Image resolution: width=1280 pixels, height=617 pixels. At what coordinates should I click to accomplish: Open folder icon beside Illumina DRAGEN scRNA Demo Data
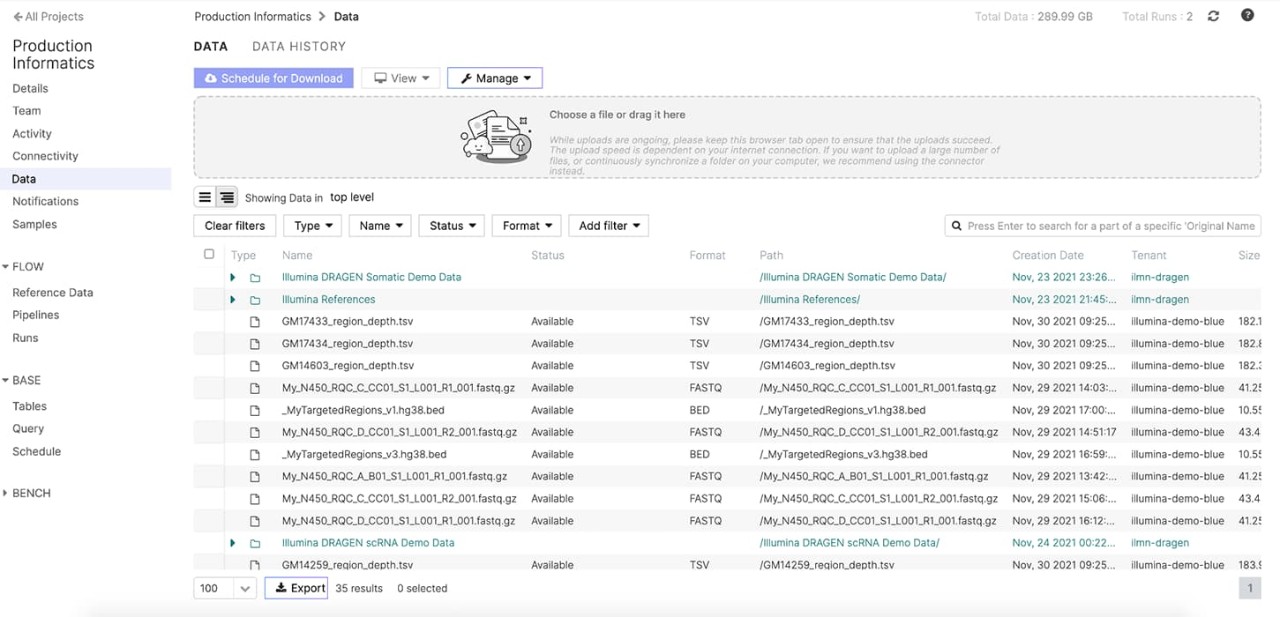pyautogui.click(x=255, y=543)
